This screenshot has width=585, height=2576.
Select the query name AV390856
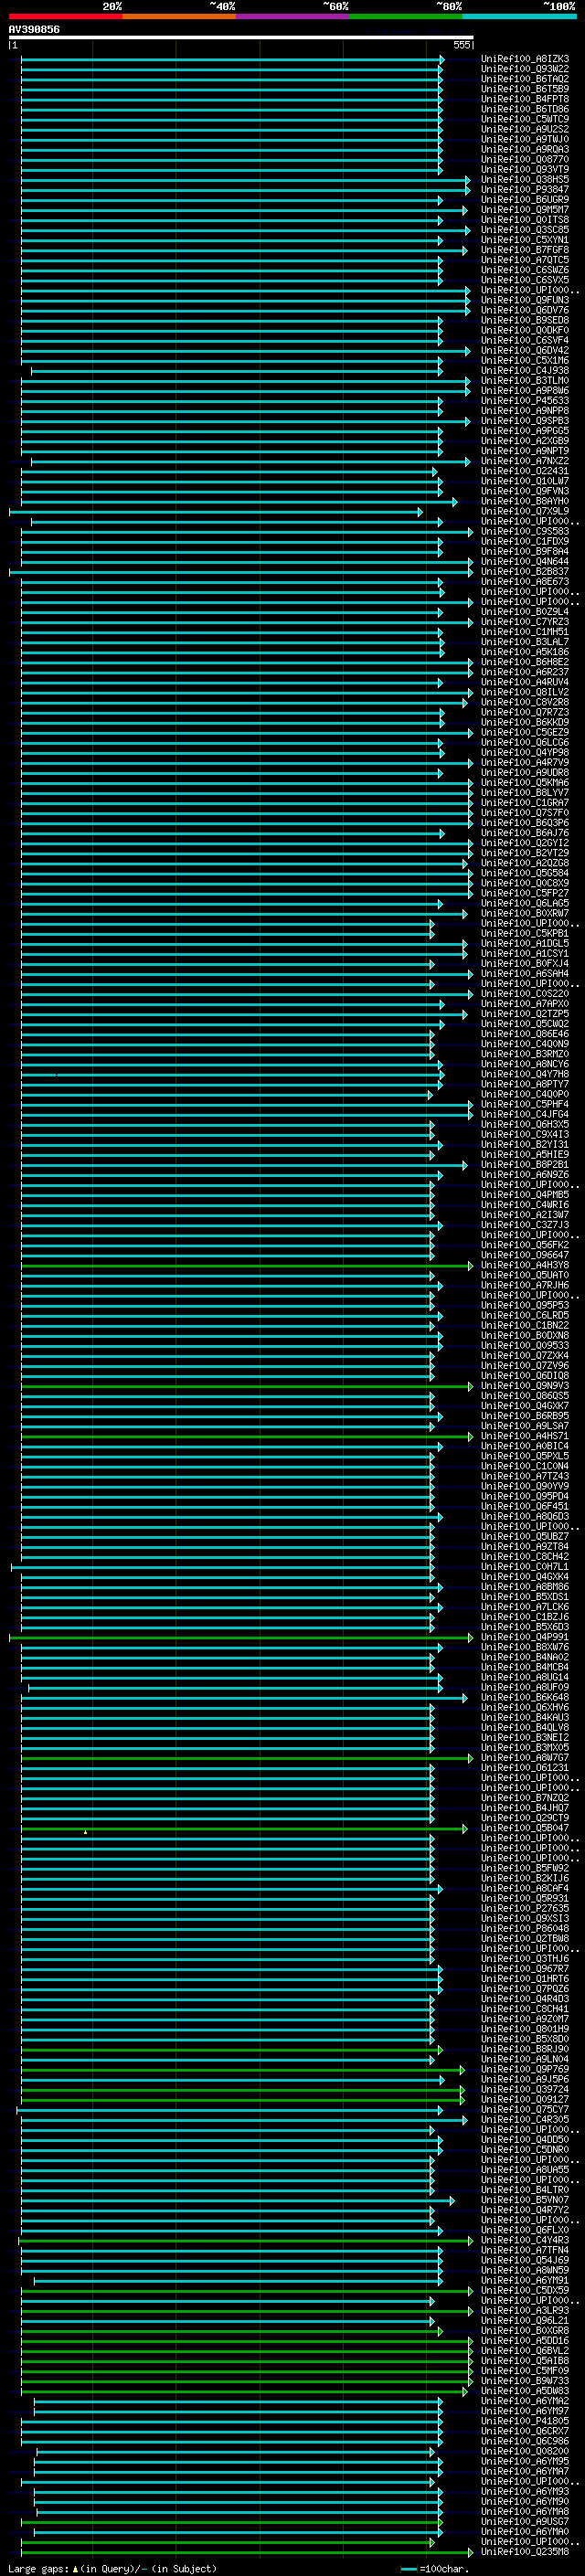[x=34, y=29]
